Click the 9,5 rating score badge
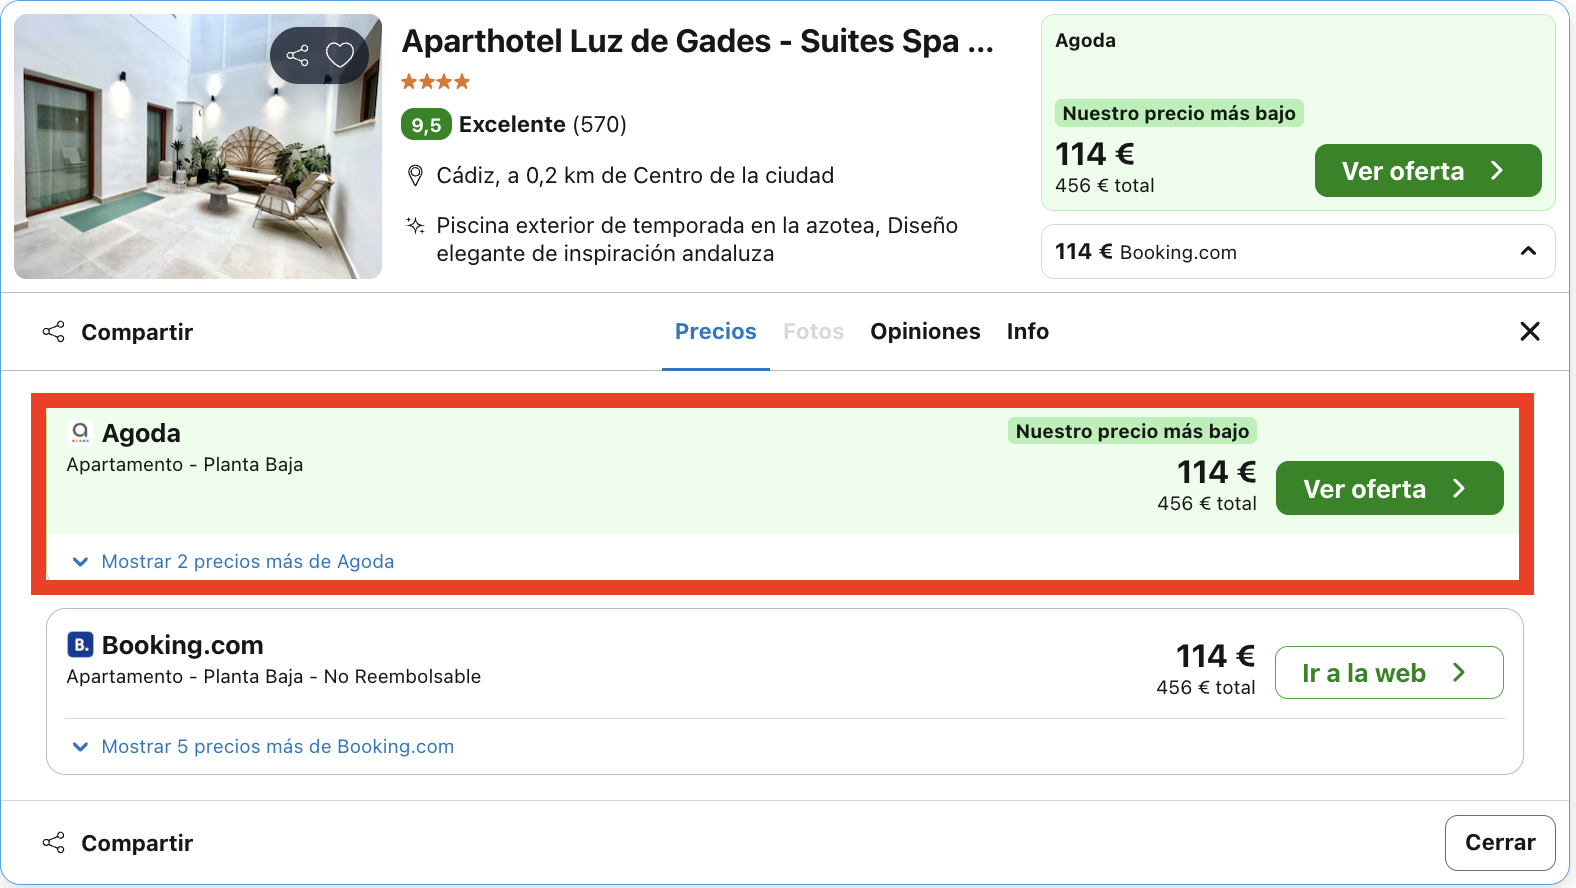 [426, 125]
